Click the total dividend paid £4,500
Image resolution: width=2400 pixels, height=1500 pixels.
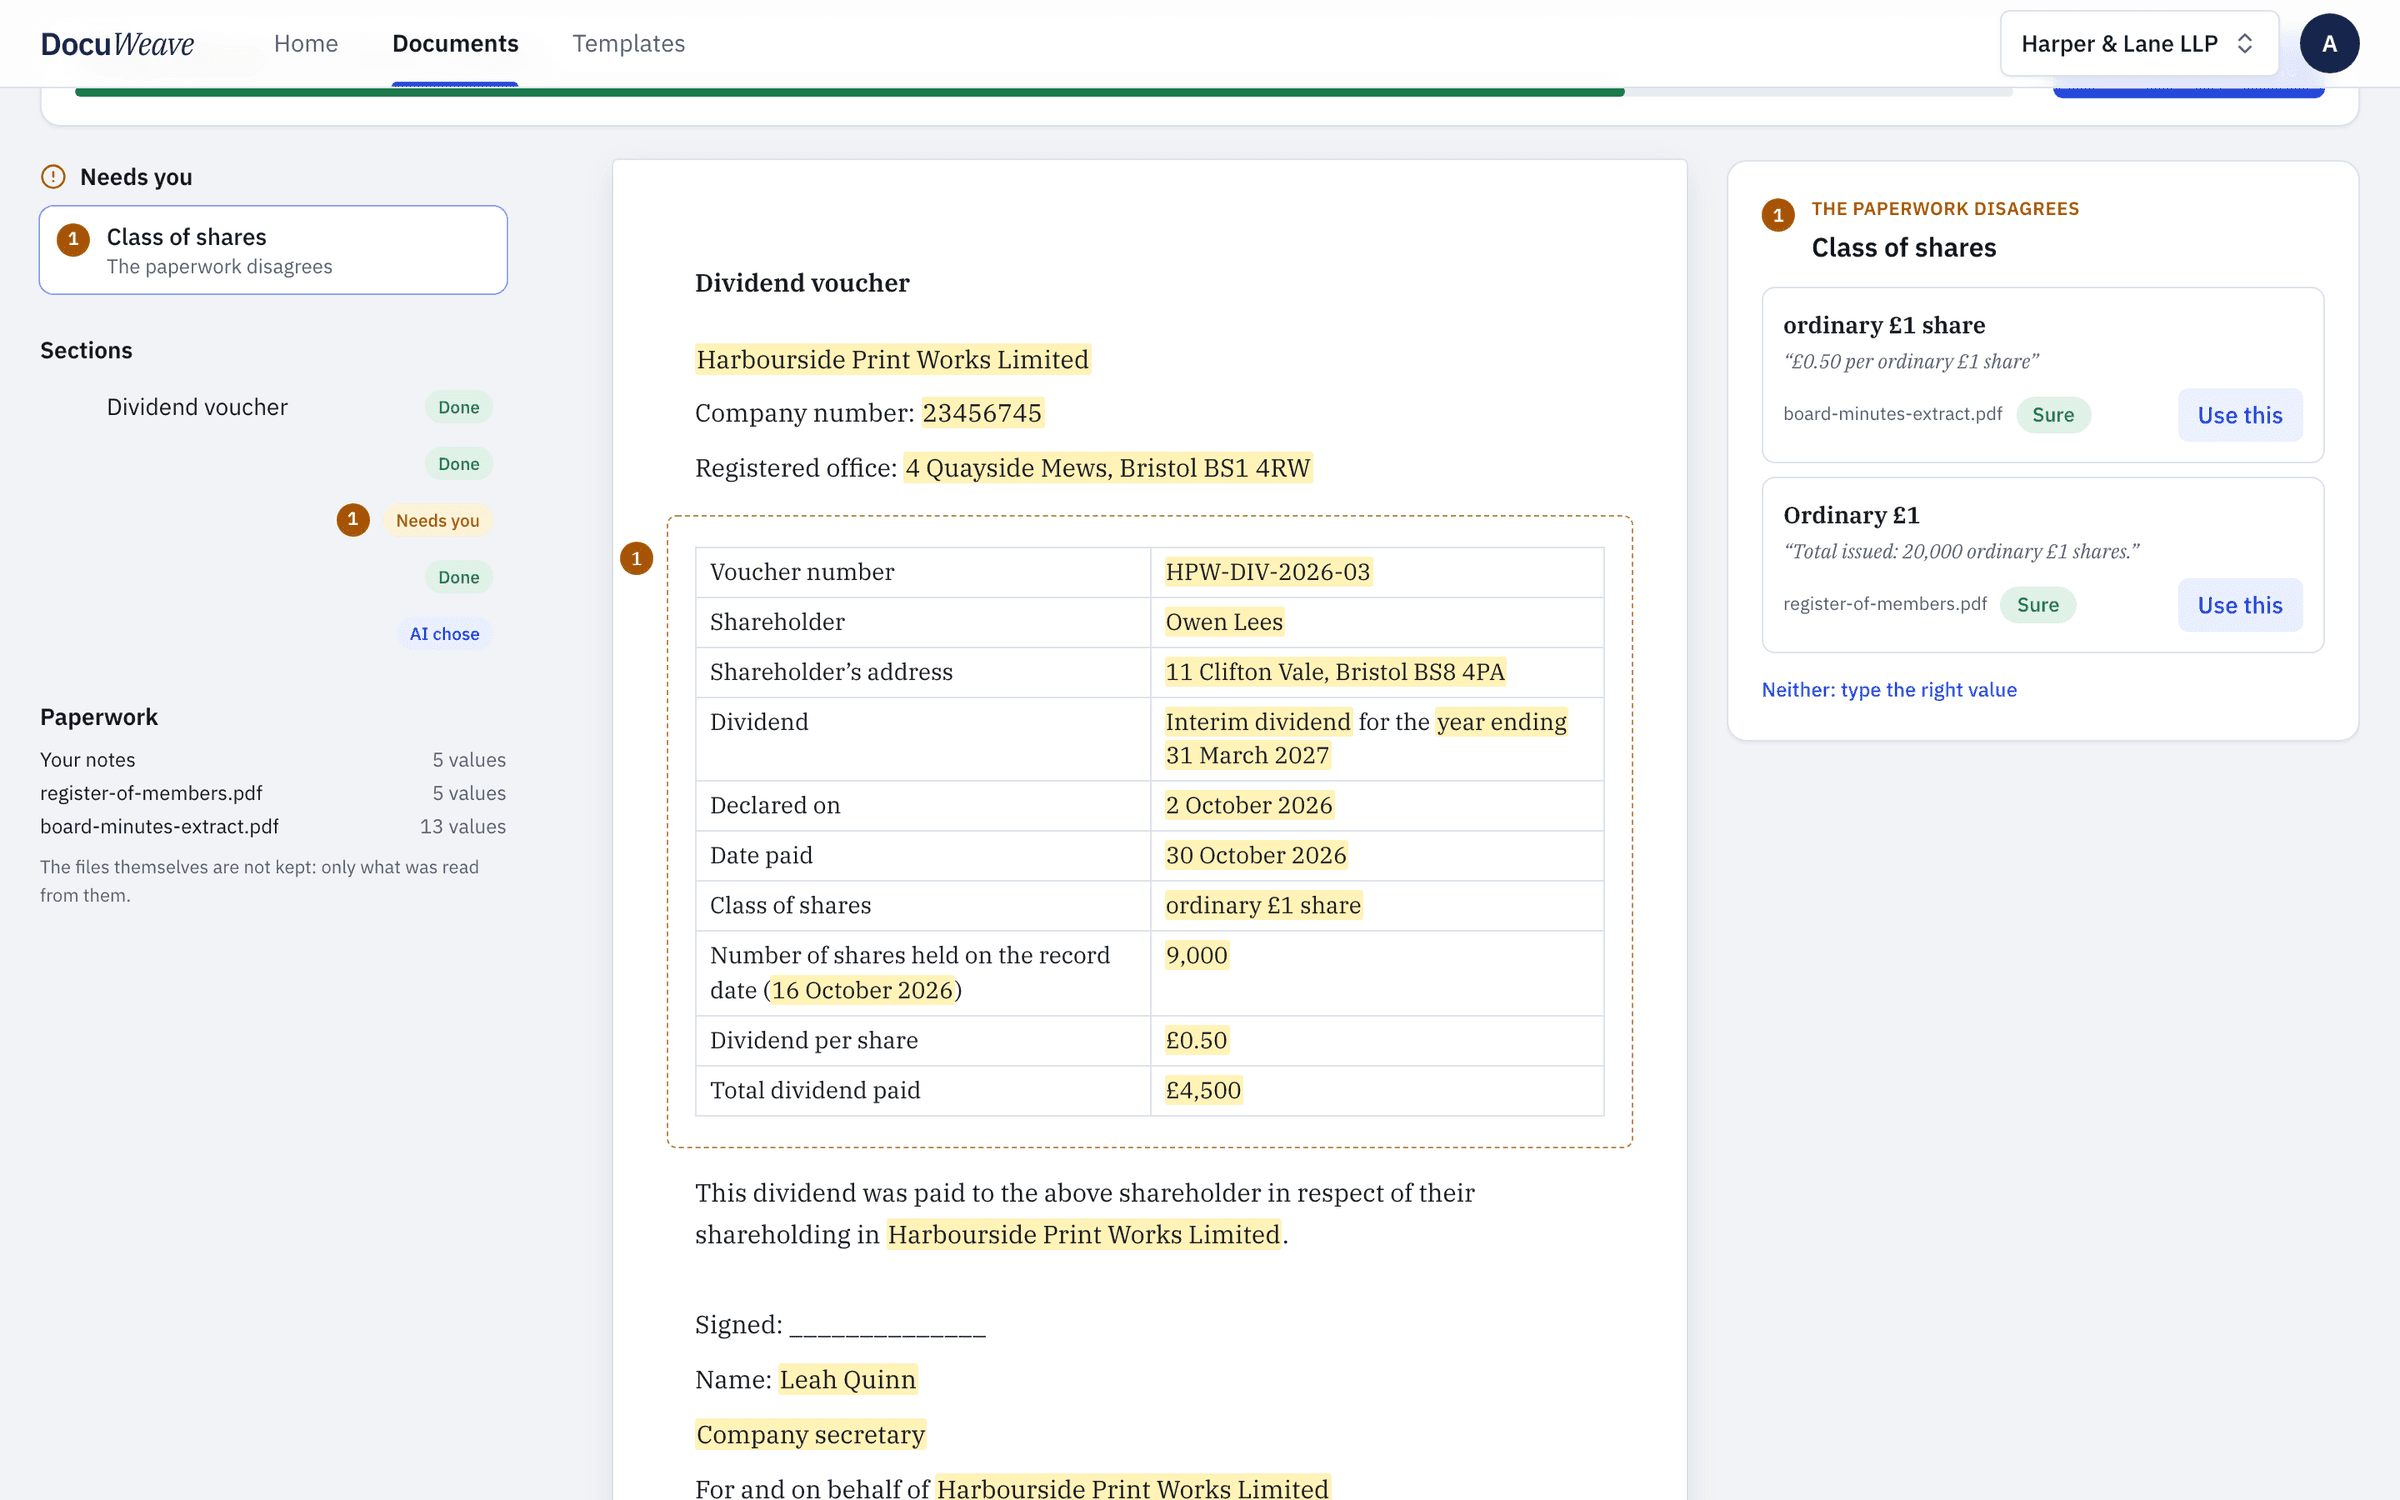(1203, 1090)
